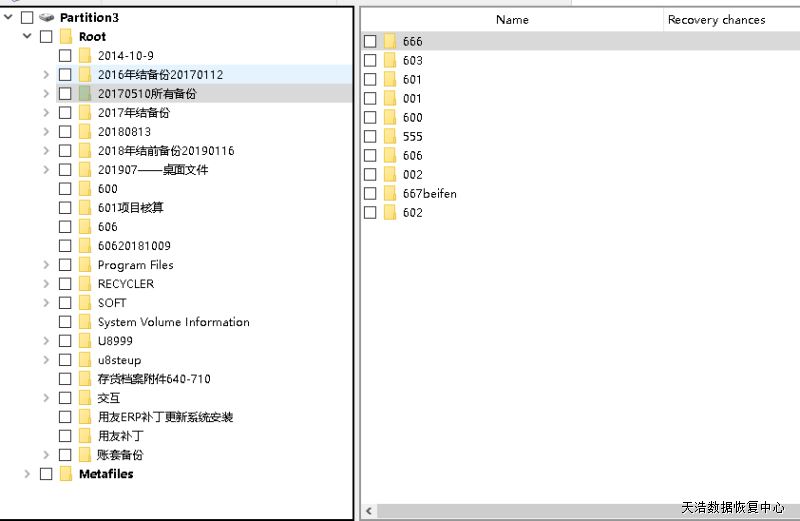Click the 667beifen folder icon

[390, 194]
